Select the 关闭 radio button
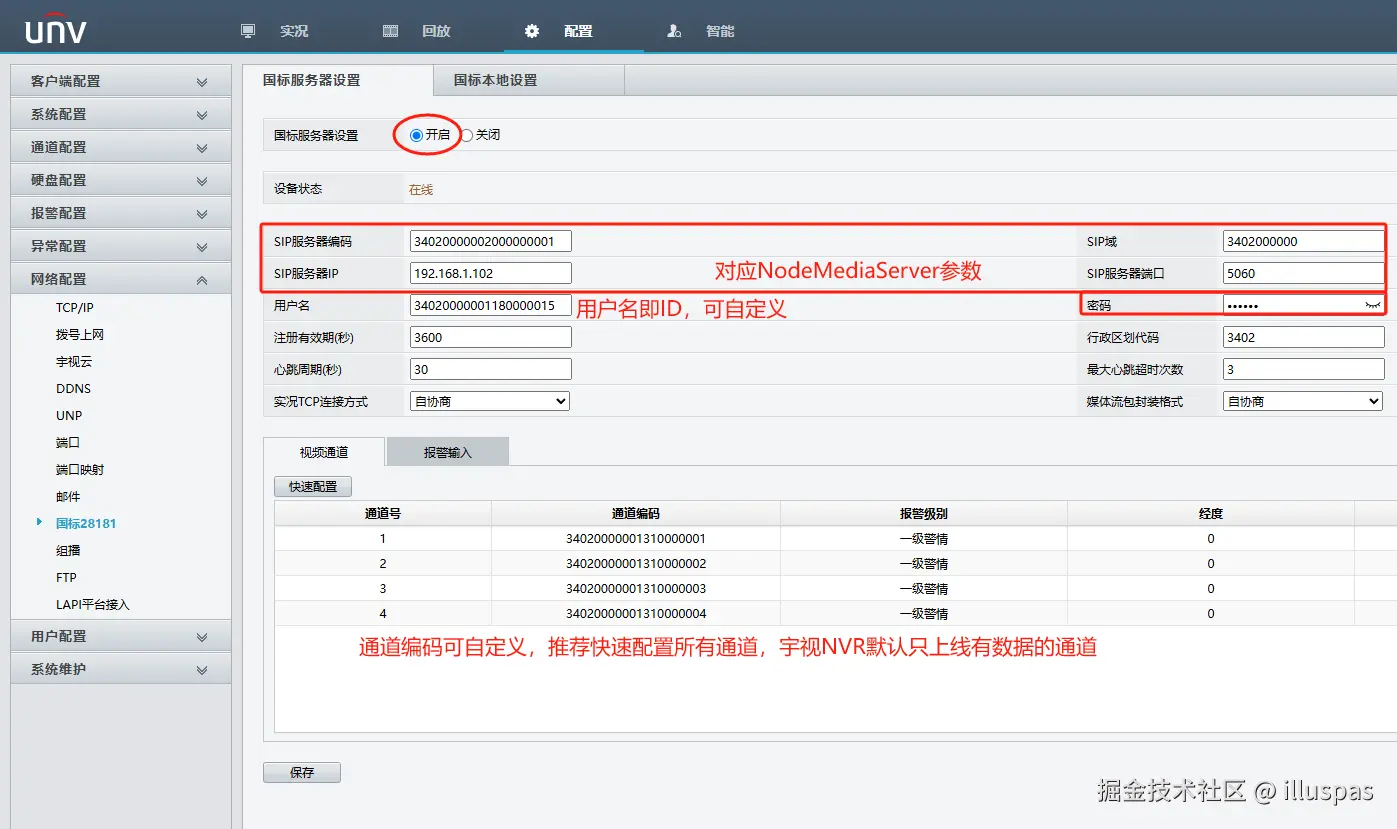The width and height of the screenshot is (1397, 829). pos(467,135)
